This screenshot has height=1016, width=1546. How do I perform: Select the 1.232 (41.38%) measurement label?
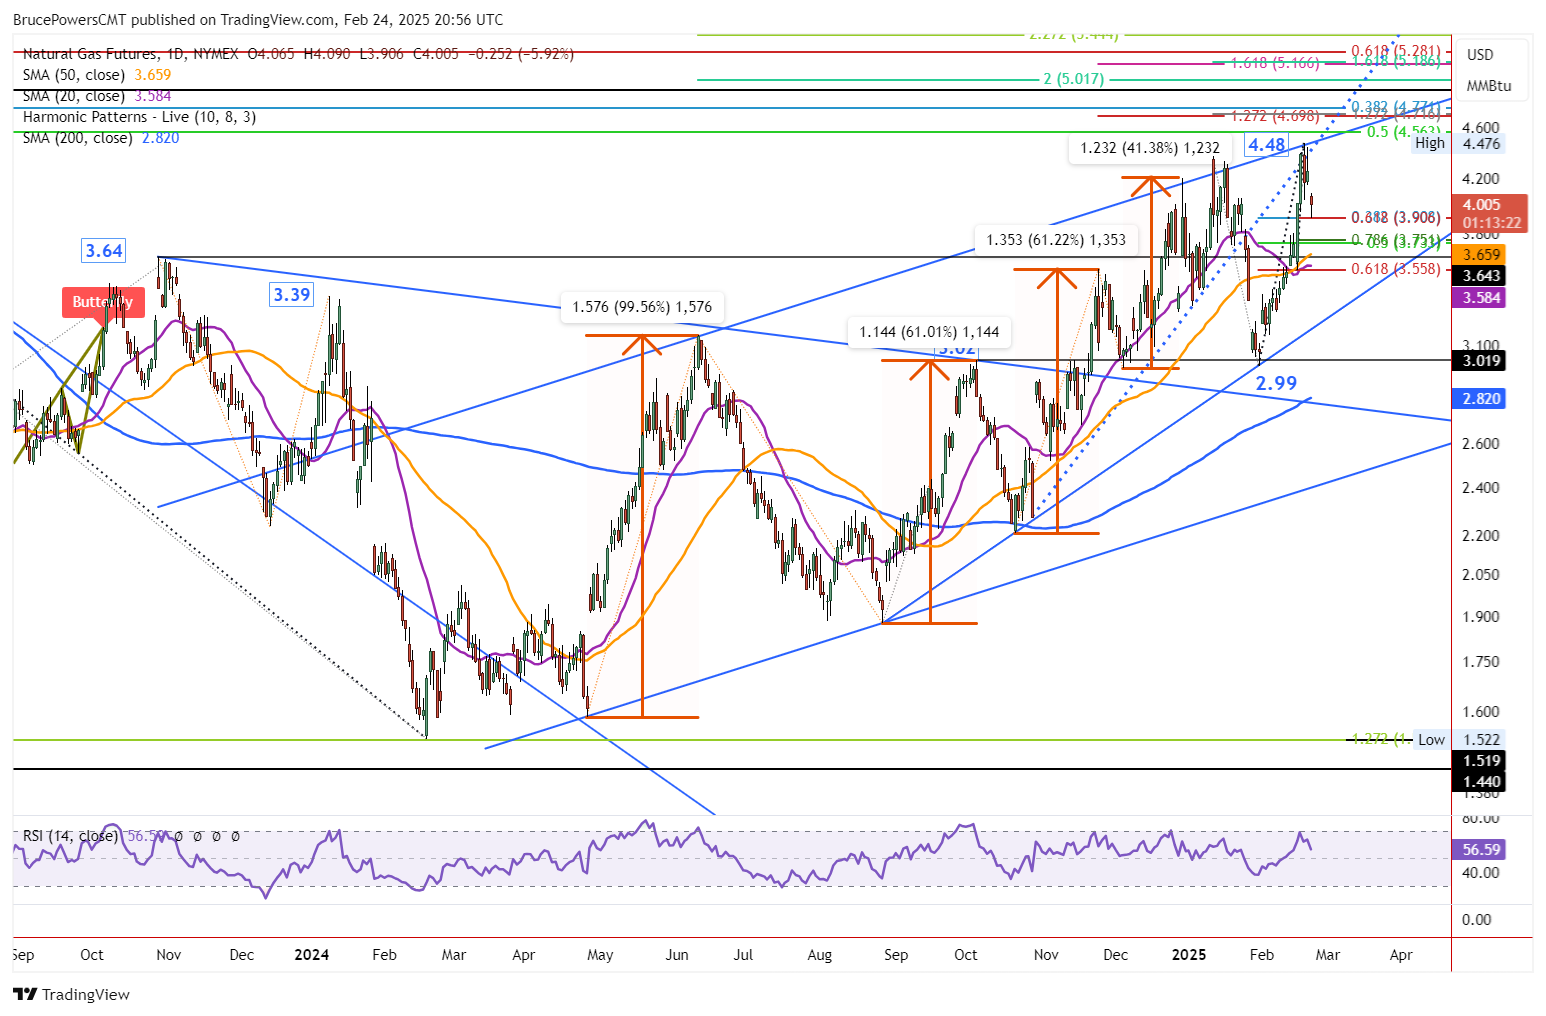[1150, 148]
